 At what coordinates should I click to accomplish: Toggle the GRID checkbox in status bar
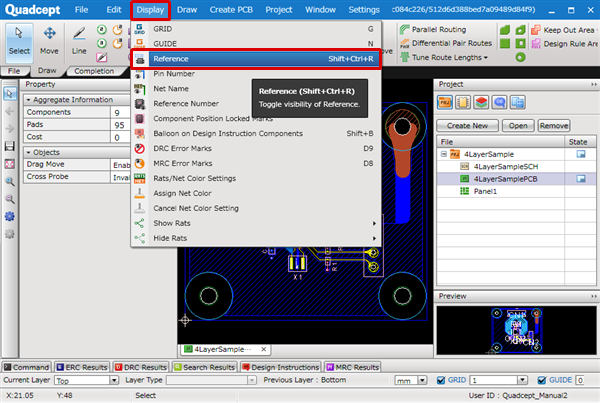tap(441, 380)
